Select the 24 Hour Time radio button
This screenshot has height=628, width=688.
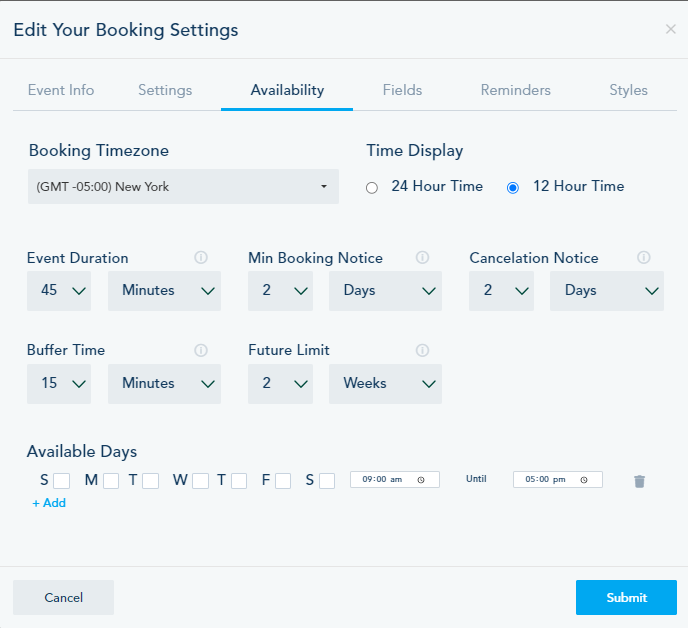pyautogui.click(x=372, y=188)
